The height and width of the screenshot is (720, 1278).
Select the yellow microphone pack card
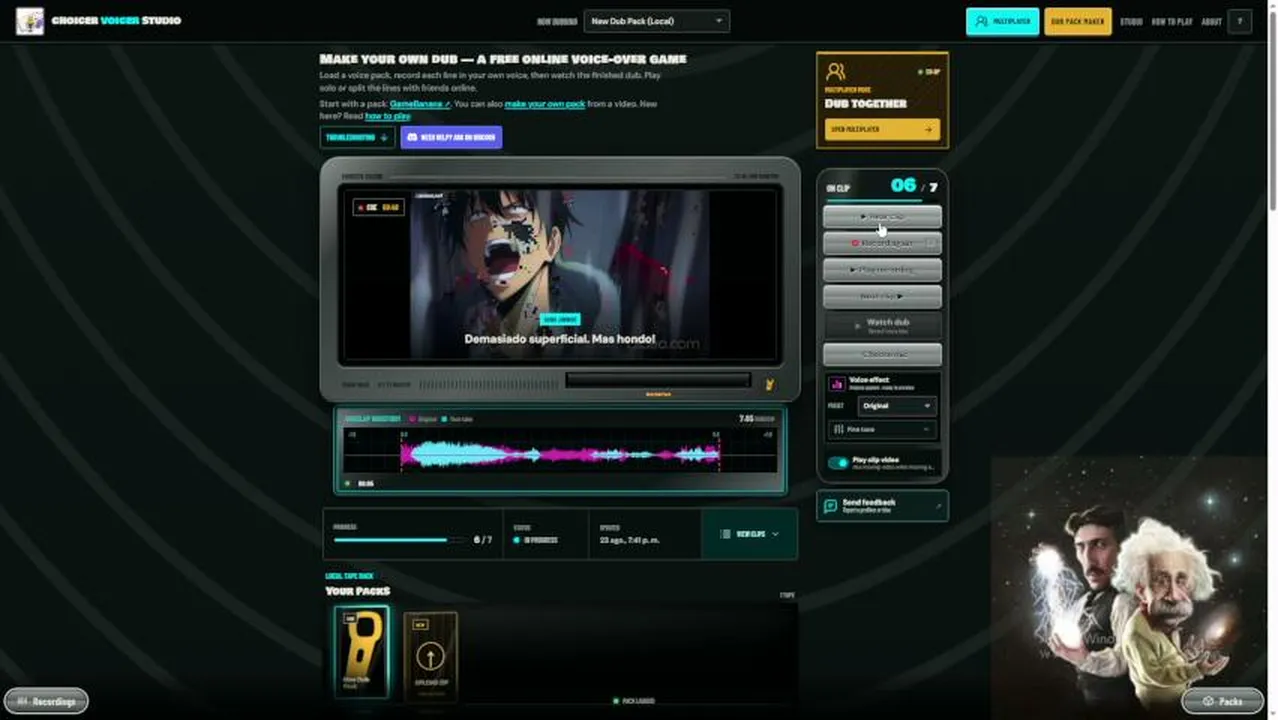(361, 651)
